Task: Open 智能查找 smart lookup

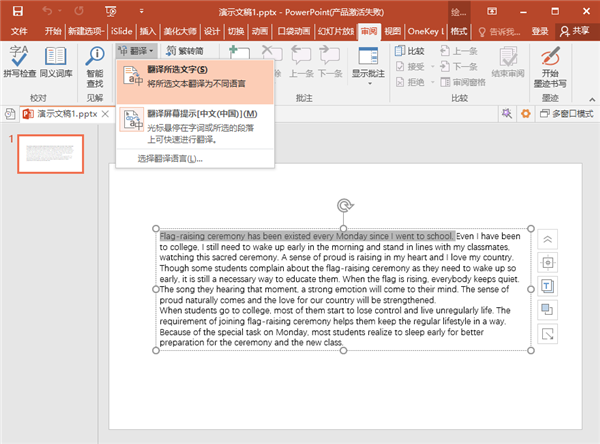Action: (95, 67)
